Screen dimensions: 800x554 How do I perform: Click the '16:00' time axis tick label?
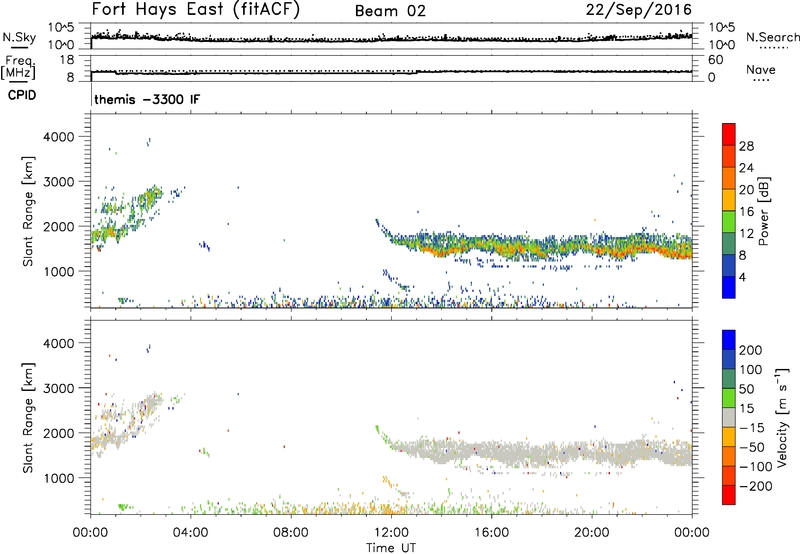tap(491, 533)
